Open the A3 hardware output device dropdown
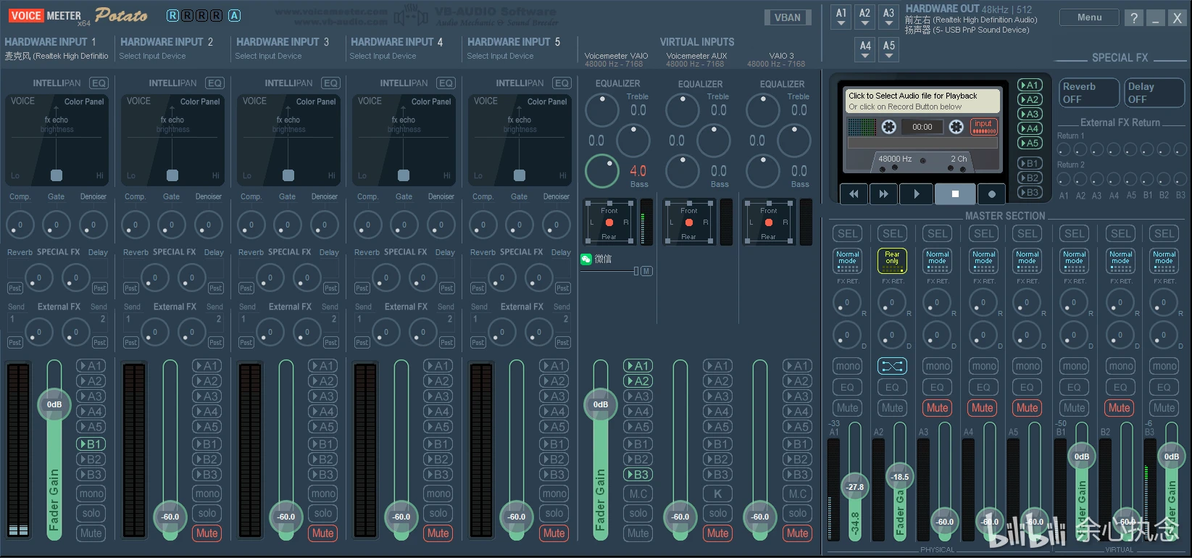 pyautogui.click(x=889, y=17)
